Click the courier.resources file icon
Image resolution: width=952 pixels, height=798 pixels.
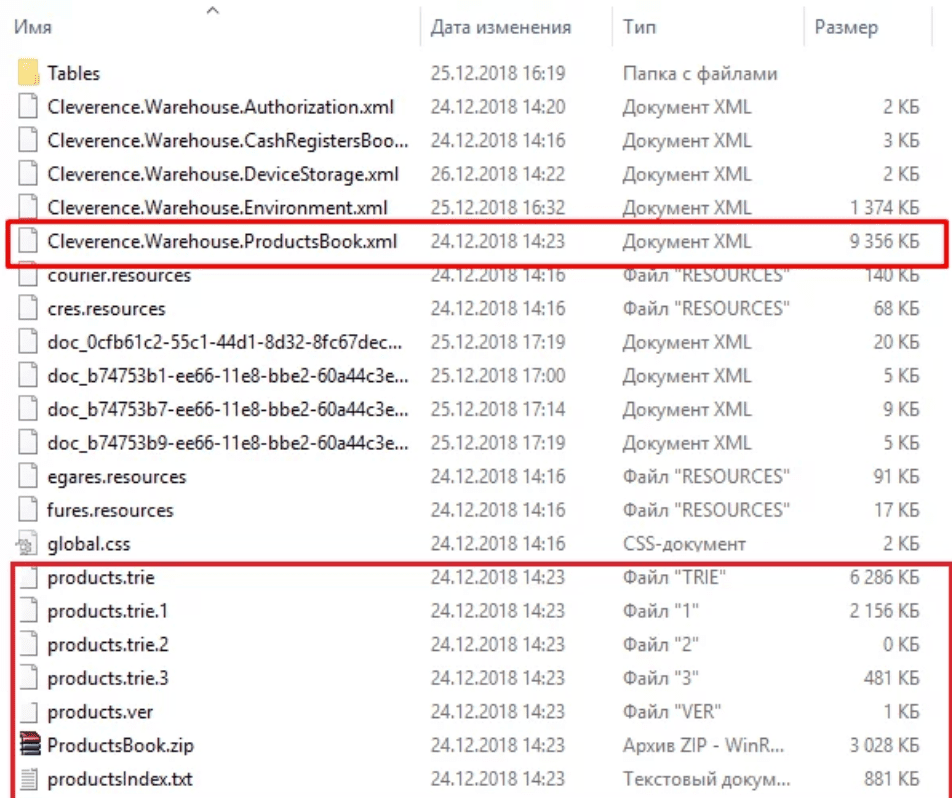point(28,275)
